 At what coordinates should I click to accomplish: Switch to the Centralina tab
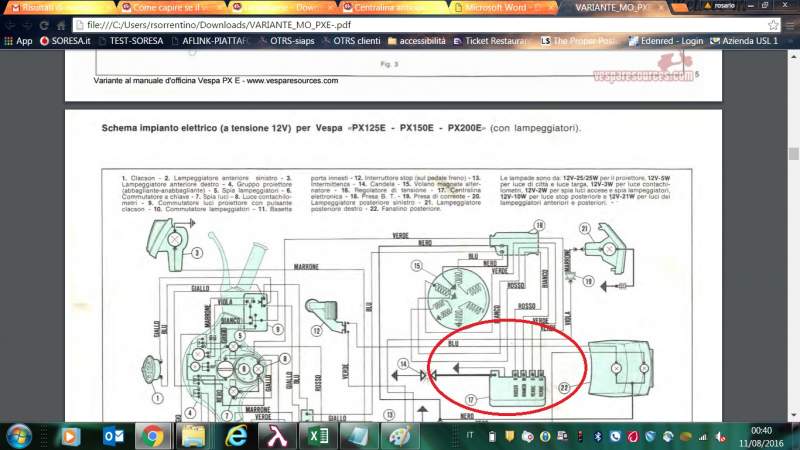[393, 8]
